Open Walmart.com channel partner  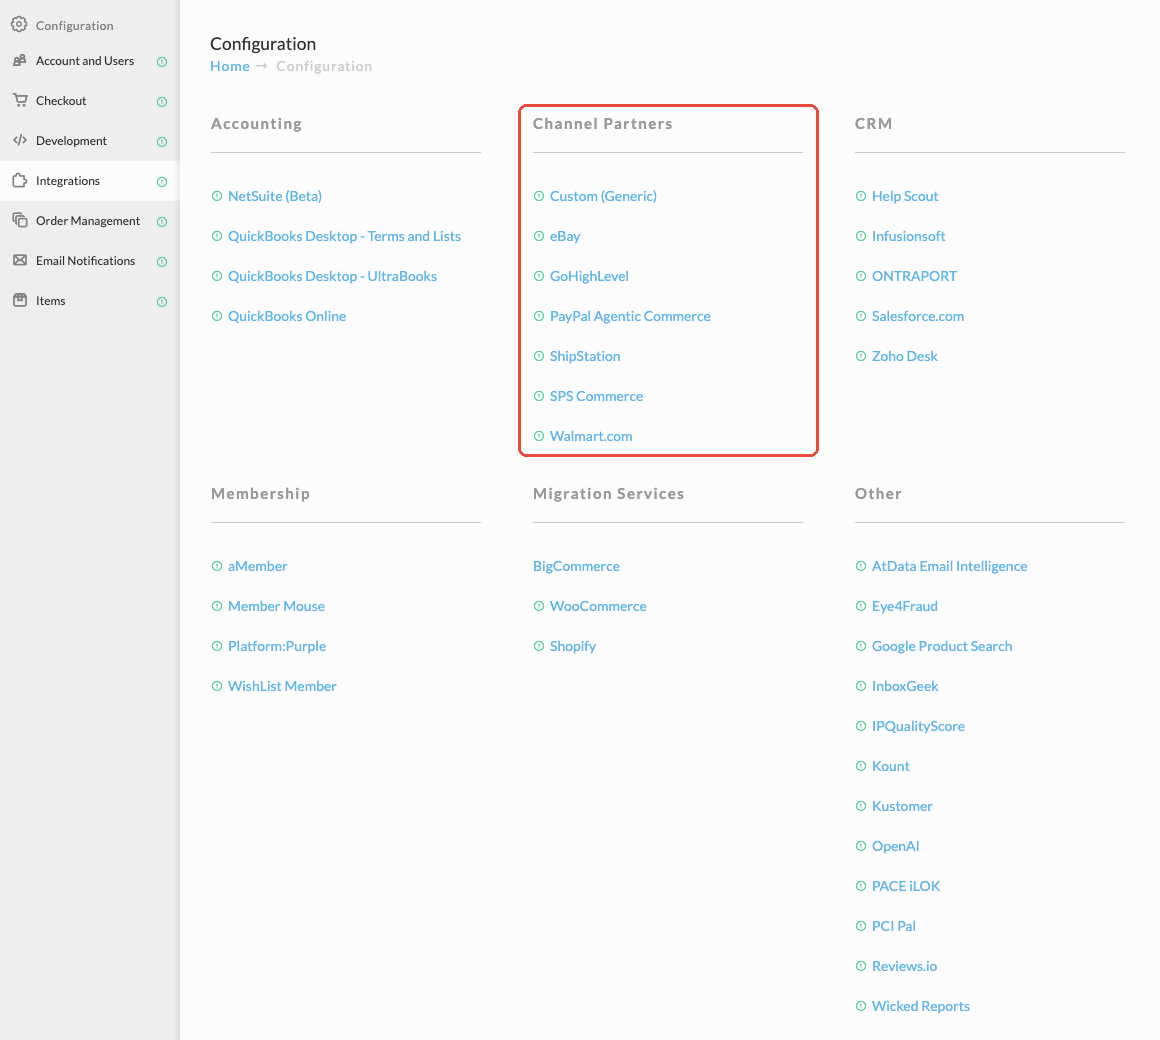591,436
